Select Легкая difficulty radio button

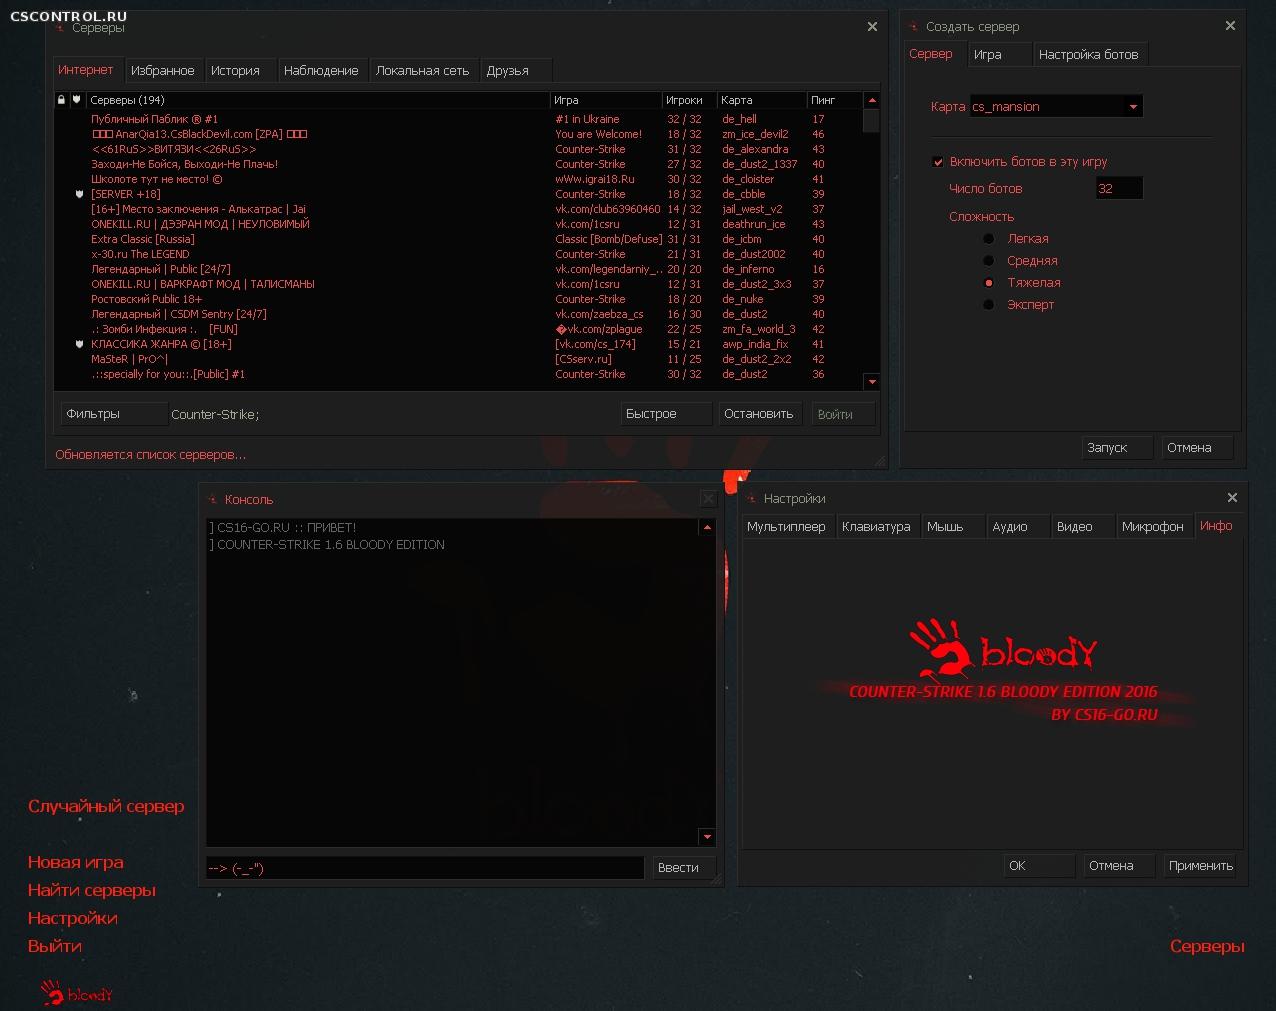point(989,238)
